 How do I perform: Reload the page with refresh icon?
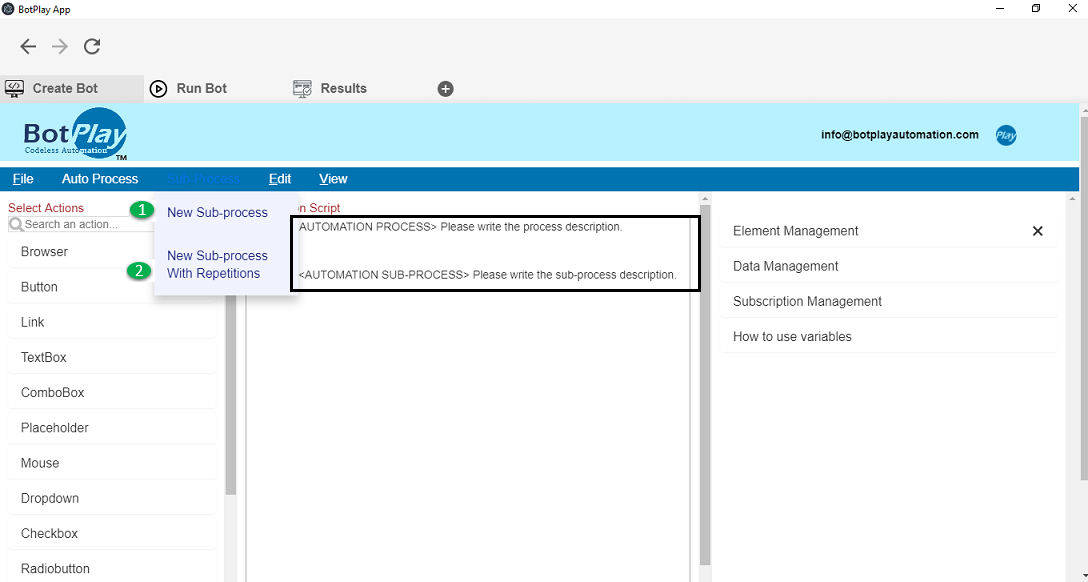(92, 46)
